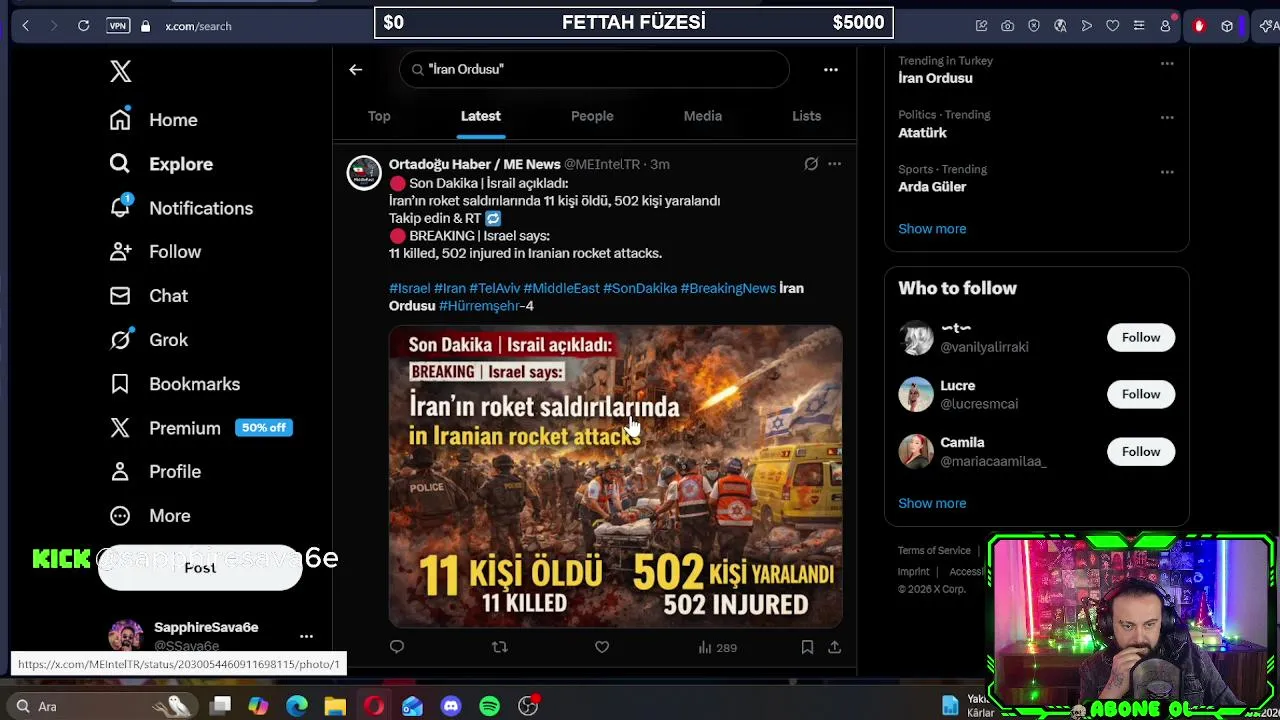The height and width of the screenshot is (720, 1280).
Task: Open the #BreakingNews hashtag
Action: point(728,288)
